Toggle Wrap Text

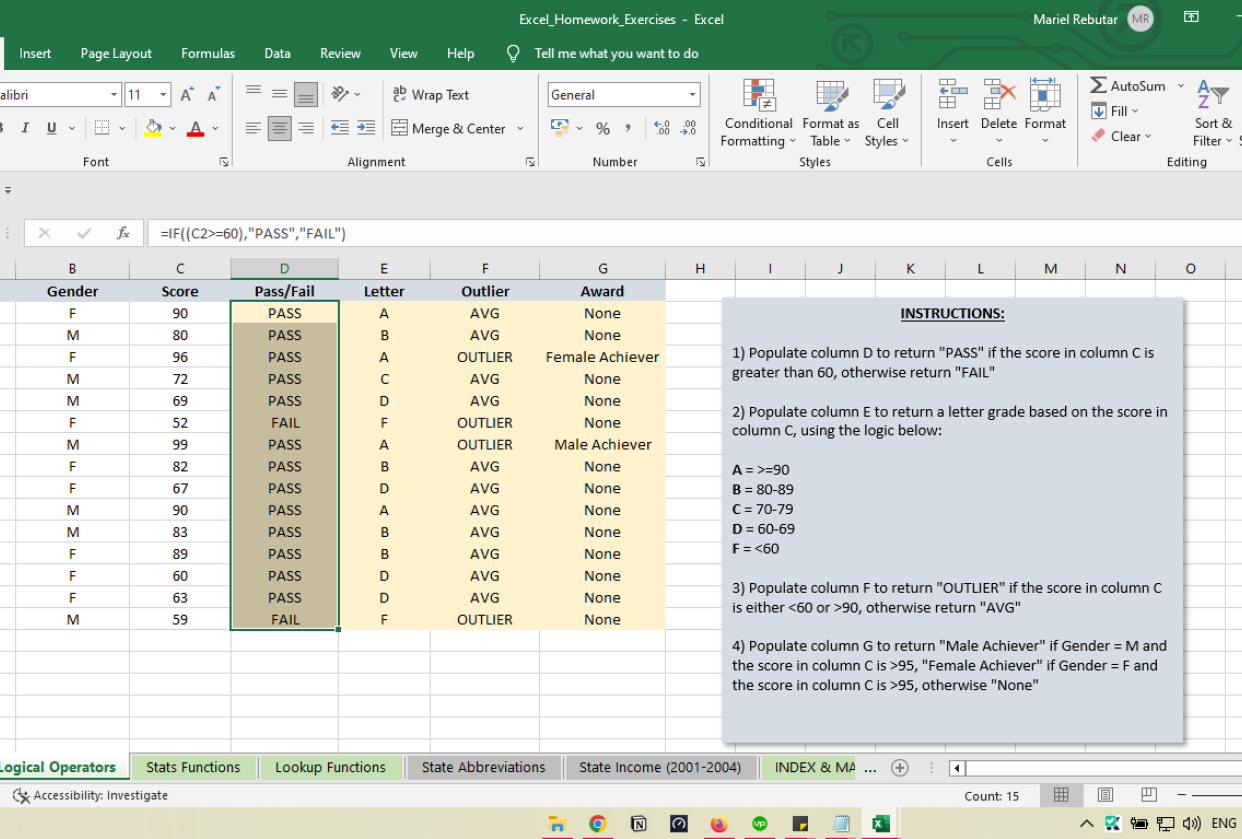click(430, 95)
